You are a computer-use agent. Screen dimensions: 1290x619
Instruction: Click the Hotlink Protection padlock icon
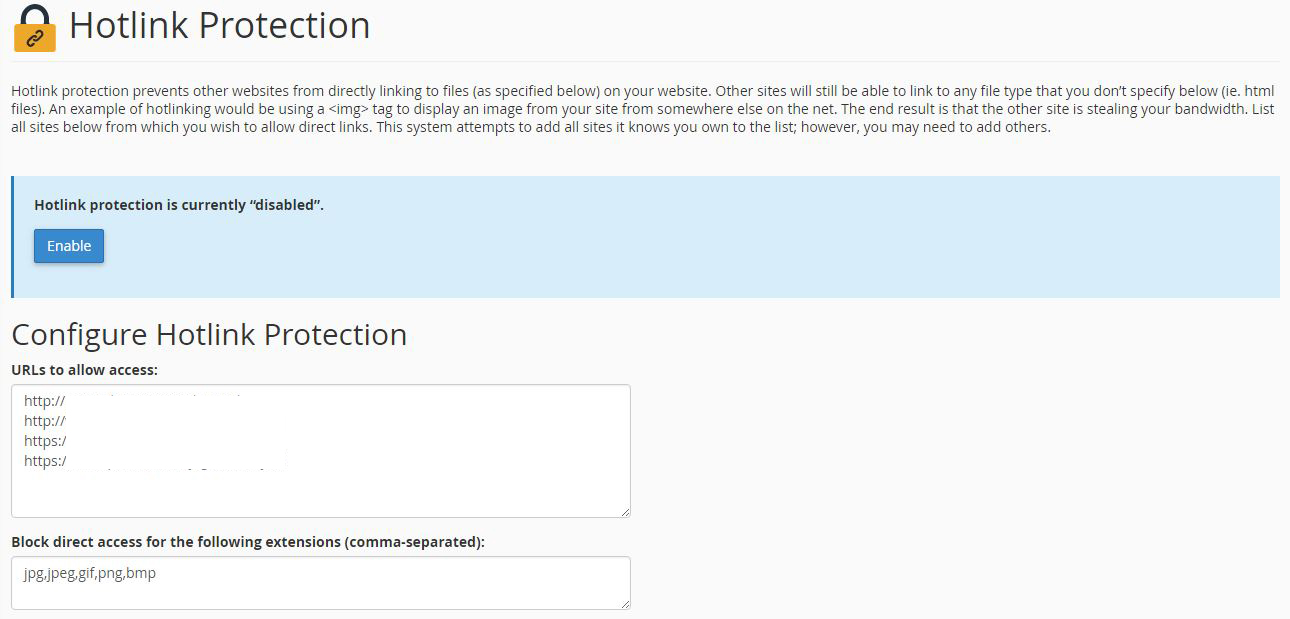pos(34,27)
